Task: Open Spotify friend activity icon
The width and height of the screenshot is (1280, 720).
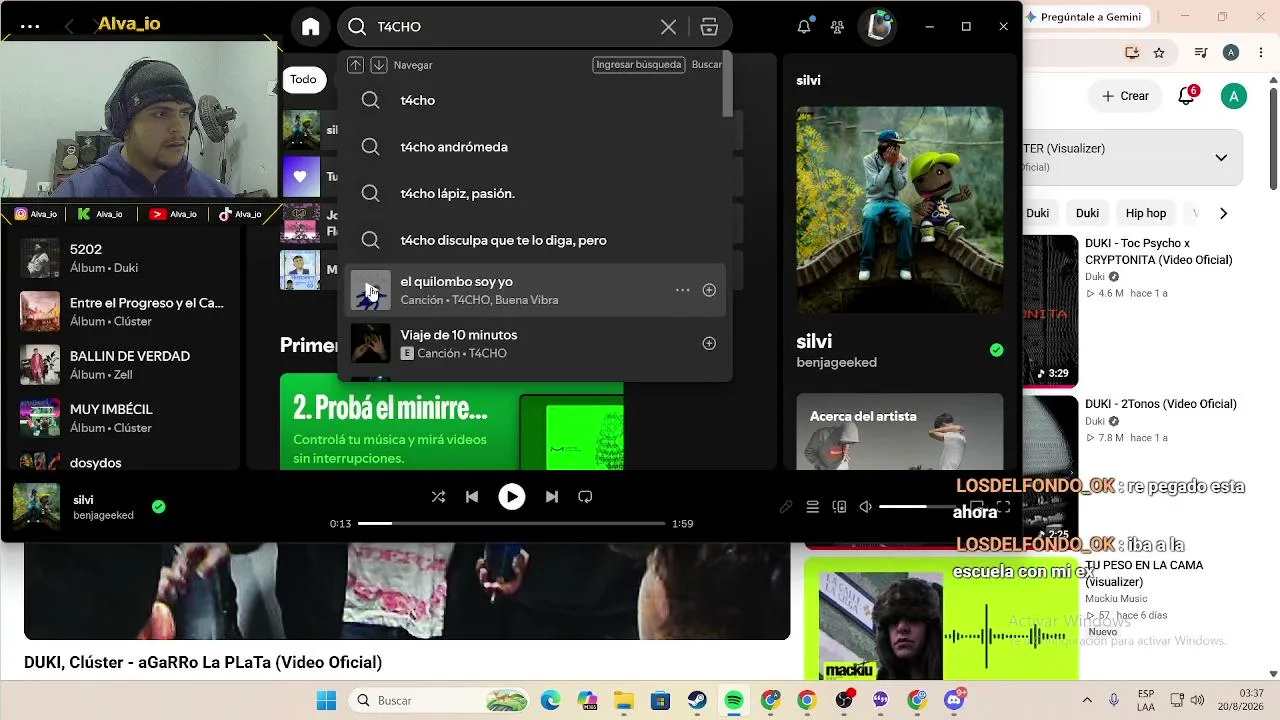Action: click(x=838, y=27)
